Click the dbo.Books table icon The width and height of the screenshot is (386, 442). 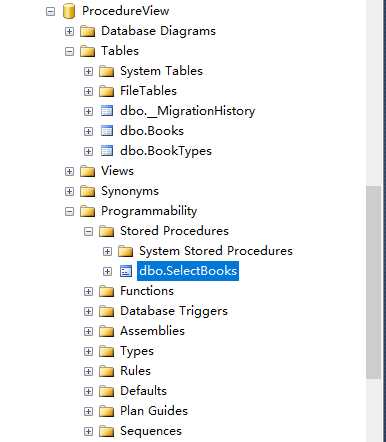[x=107, y=131]
